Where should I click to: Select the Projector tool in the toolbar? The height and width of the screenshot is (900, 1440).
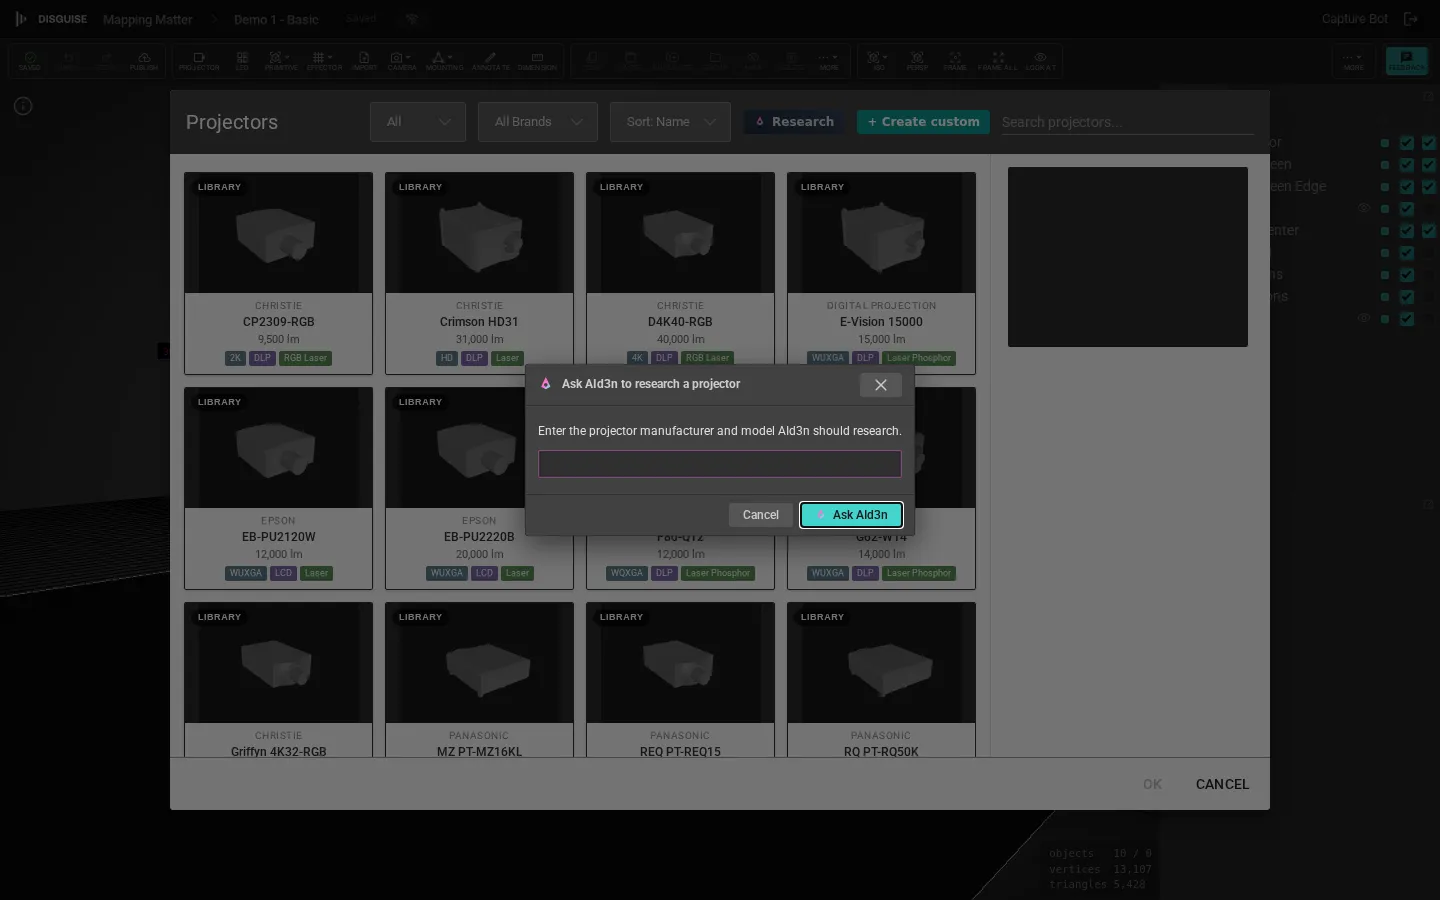(x=199, y=60)
